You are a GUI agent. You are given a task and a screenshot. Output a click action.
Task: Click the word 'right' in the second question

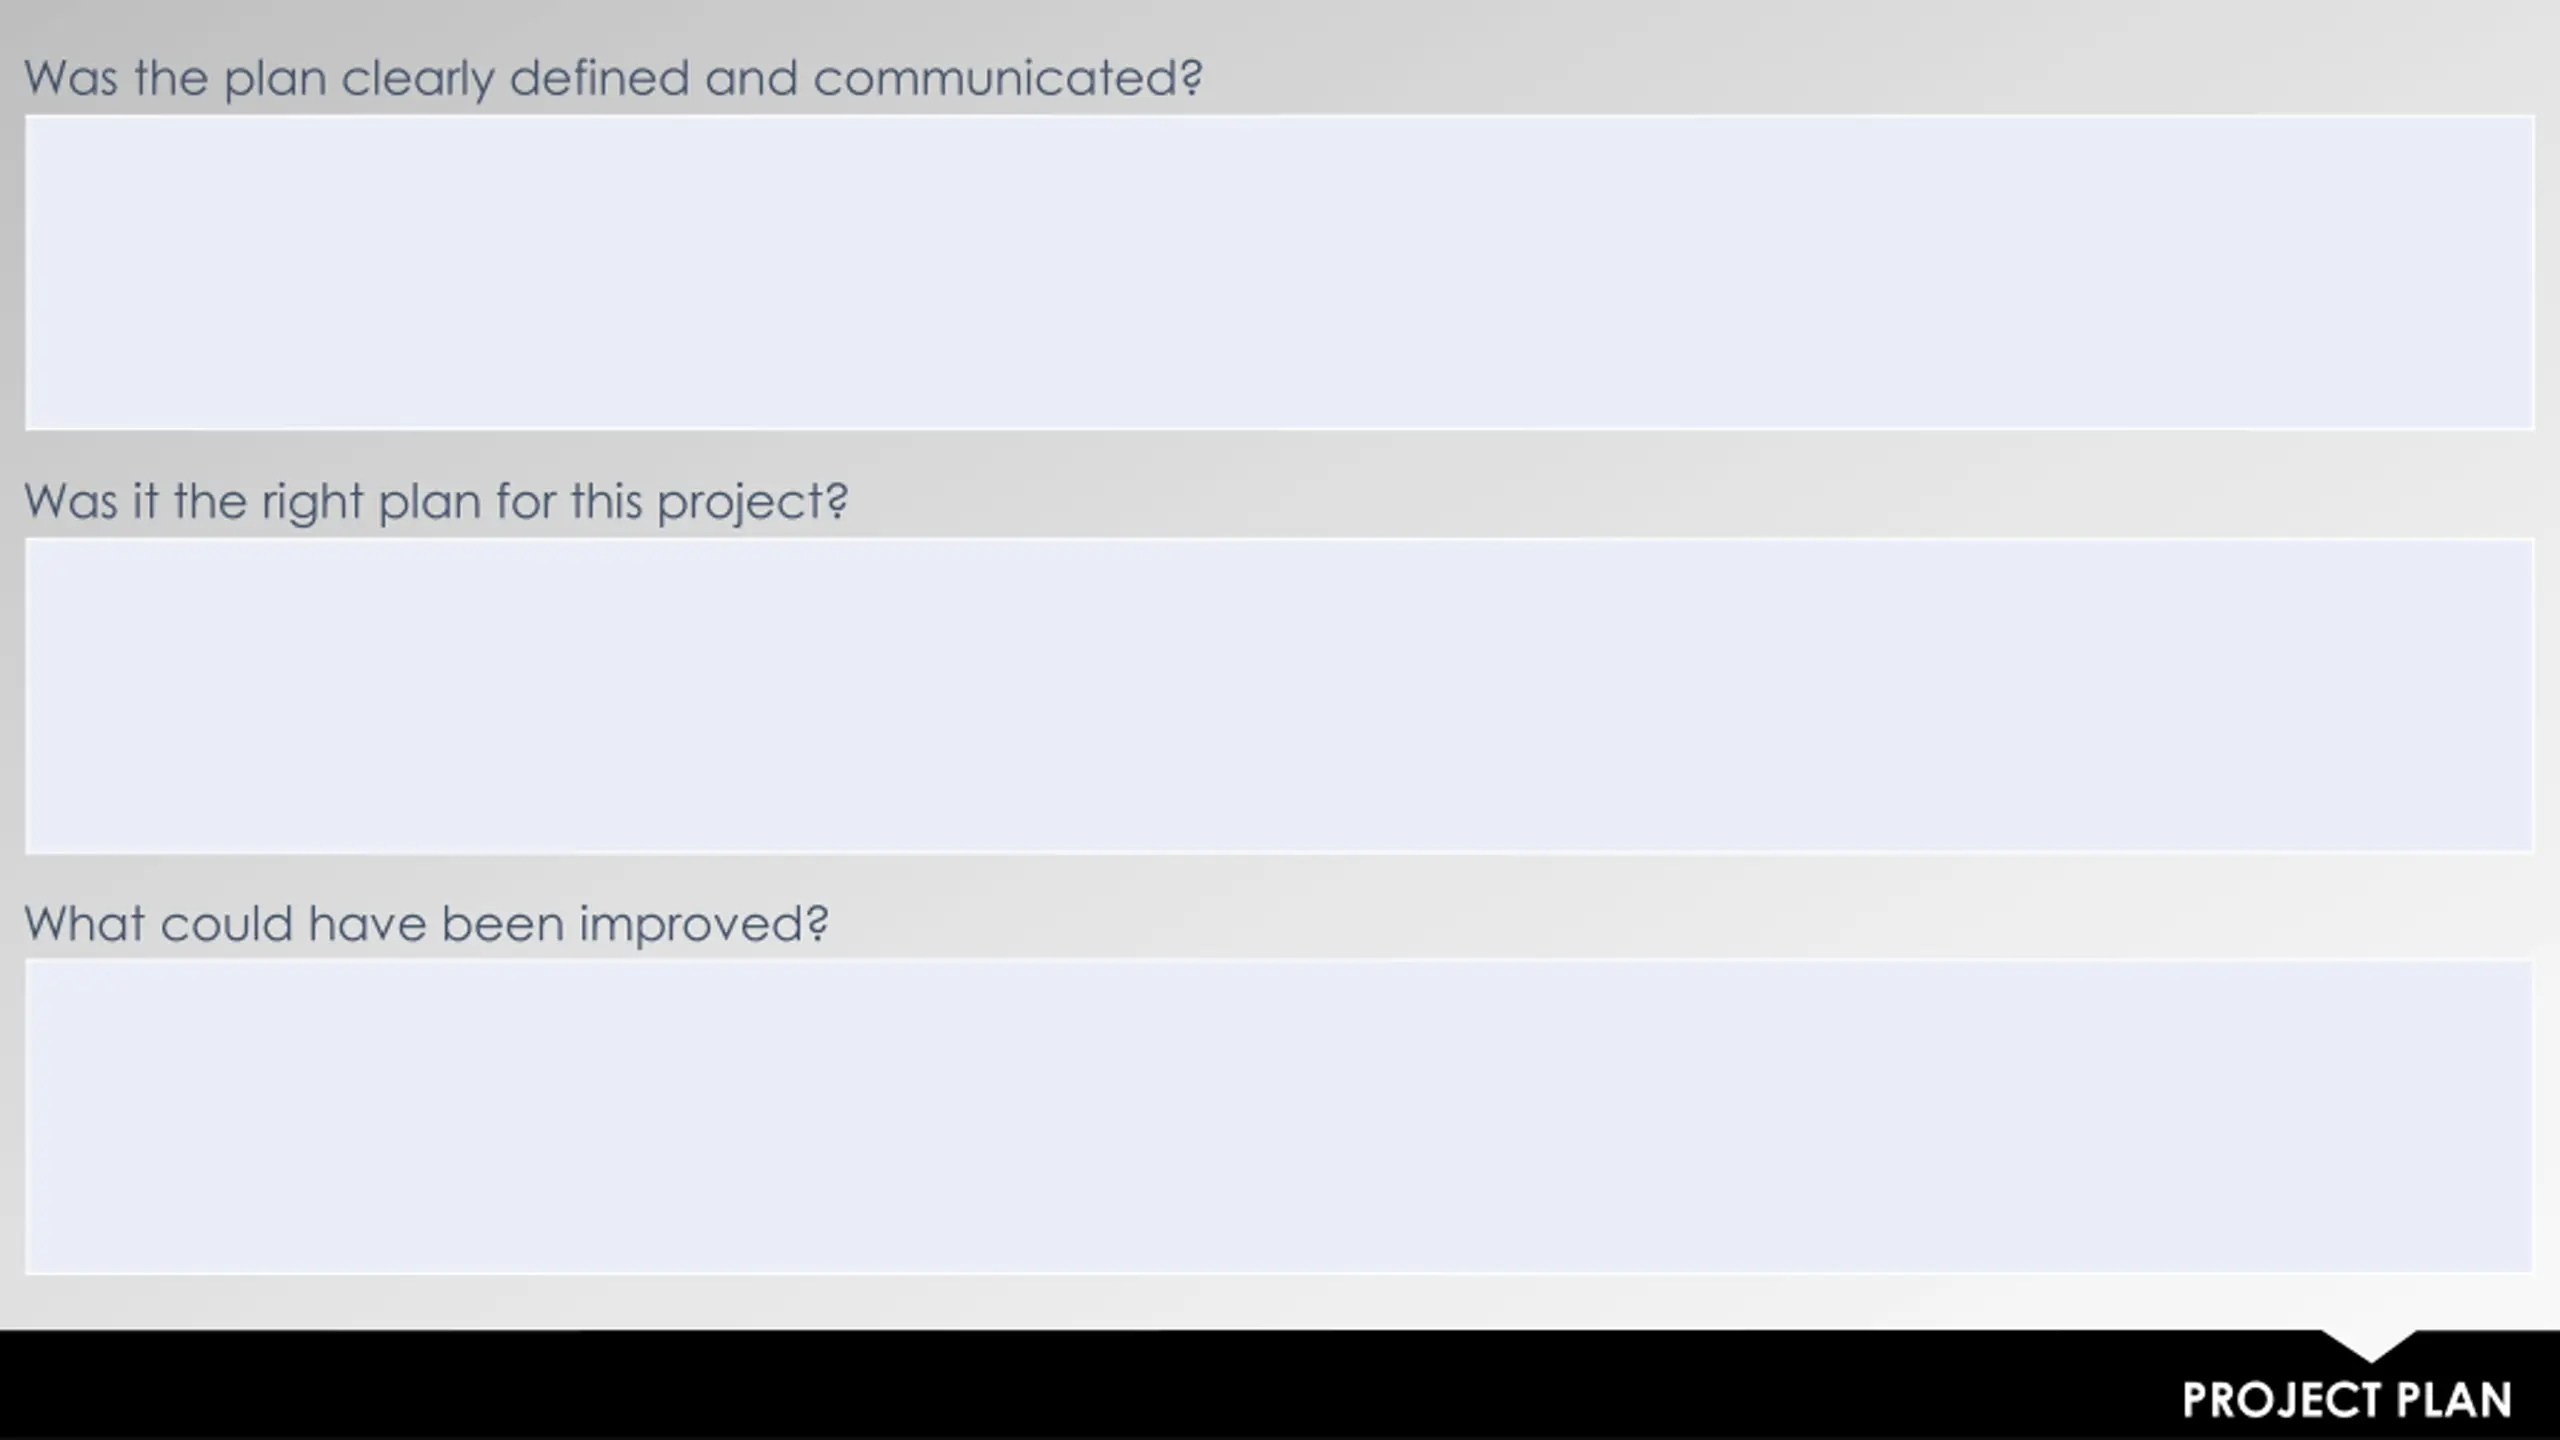[x=312, y=503]
